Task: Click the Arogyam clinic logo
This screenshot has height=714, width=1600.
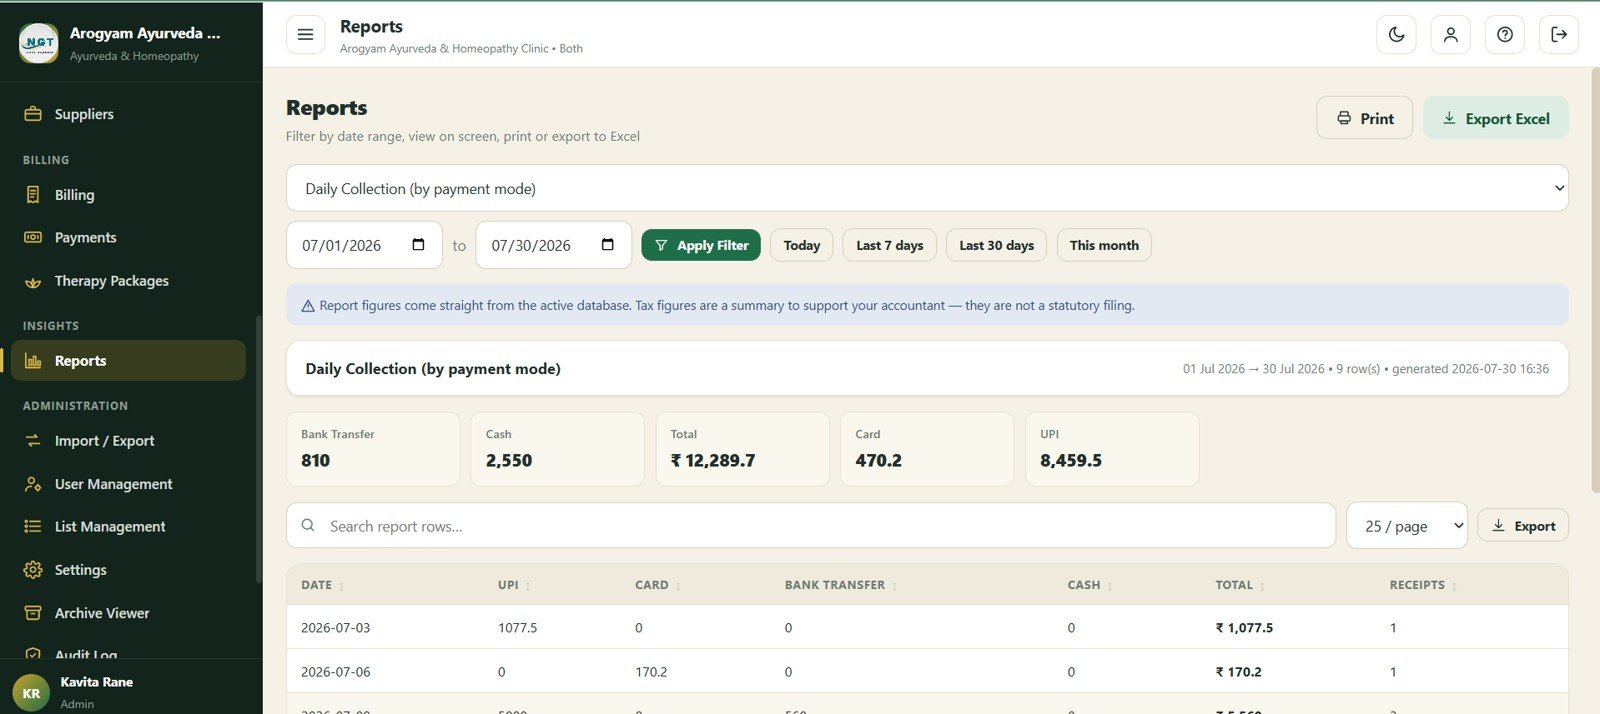Action: 39,43
